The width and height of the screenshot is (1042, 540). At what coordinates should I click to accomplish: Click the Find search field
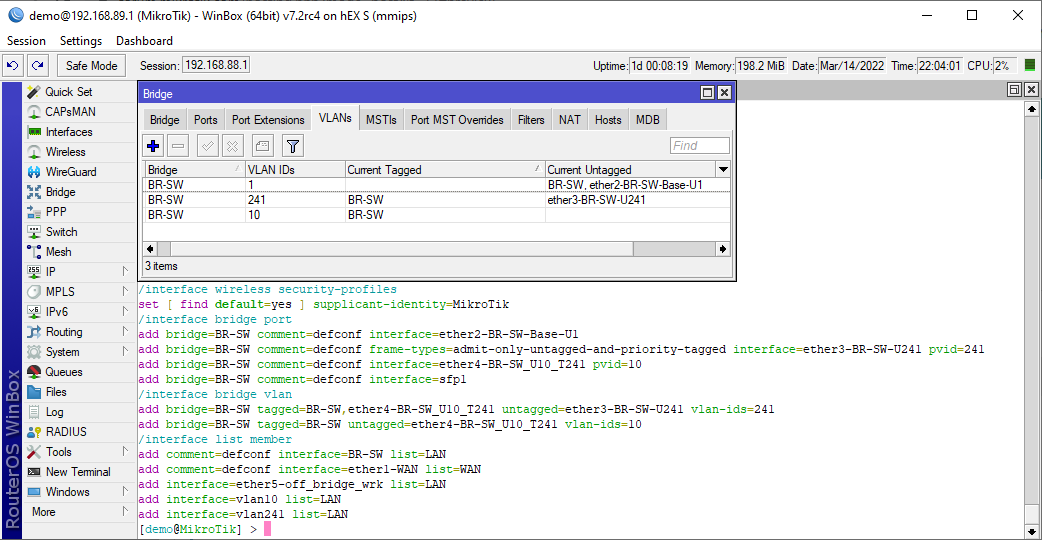(699, 146)
